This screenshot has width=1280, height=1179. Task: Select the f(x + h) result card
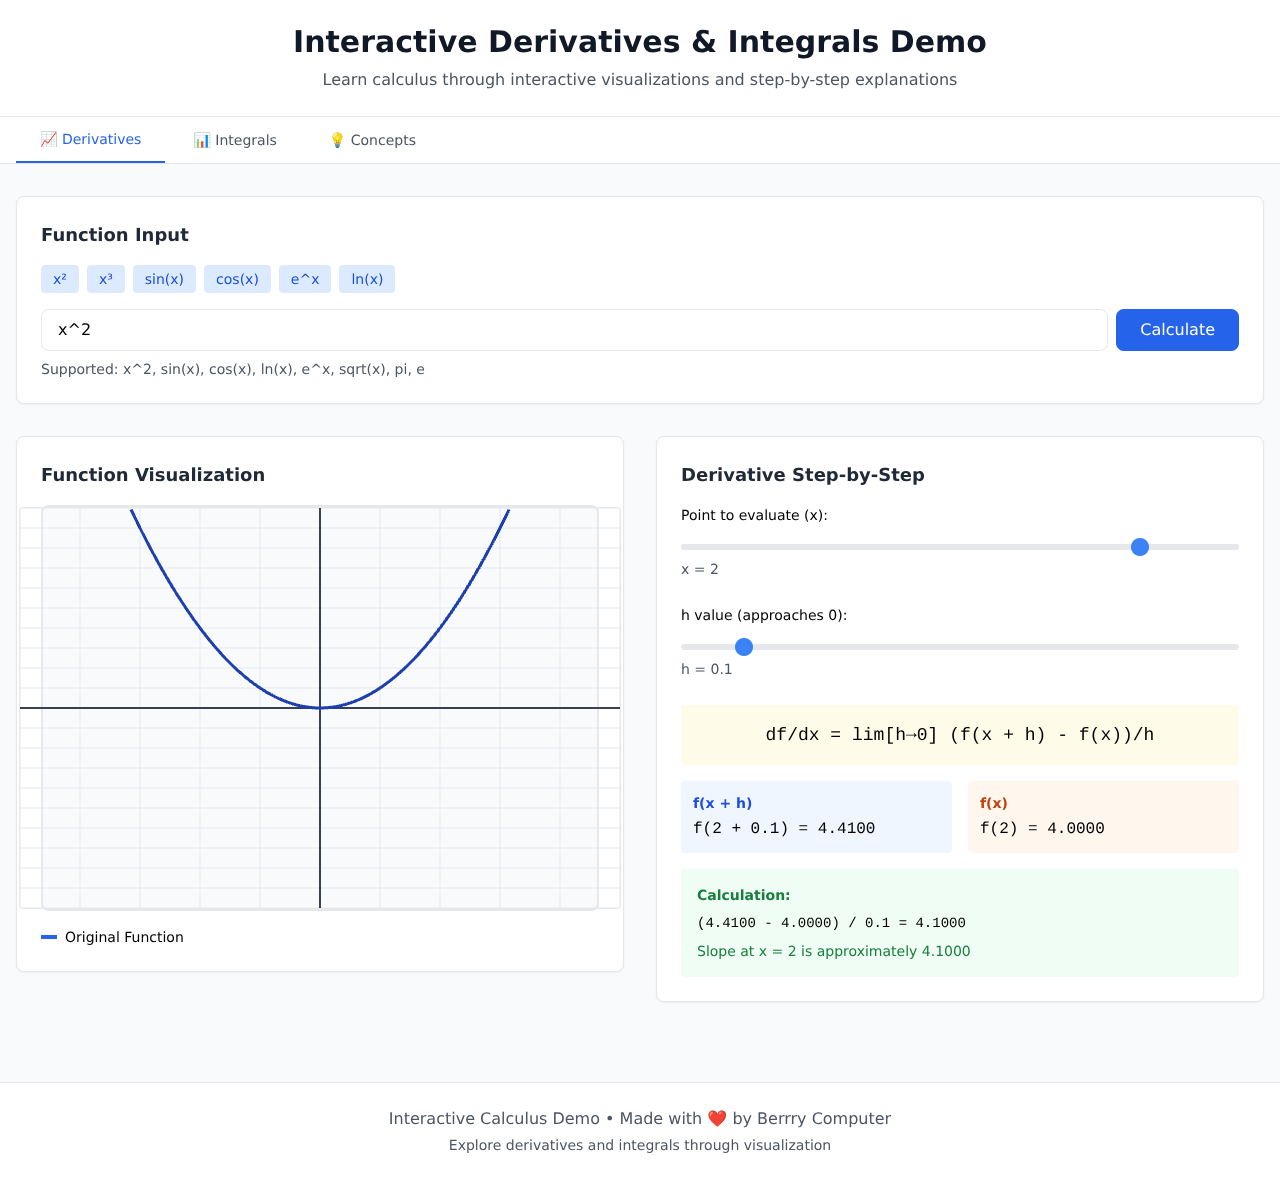pos(816,817)
